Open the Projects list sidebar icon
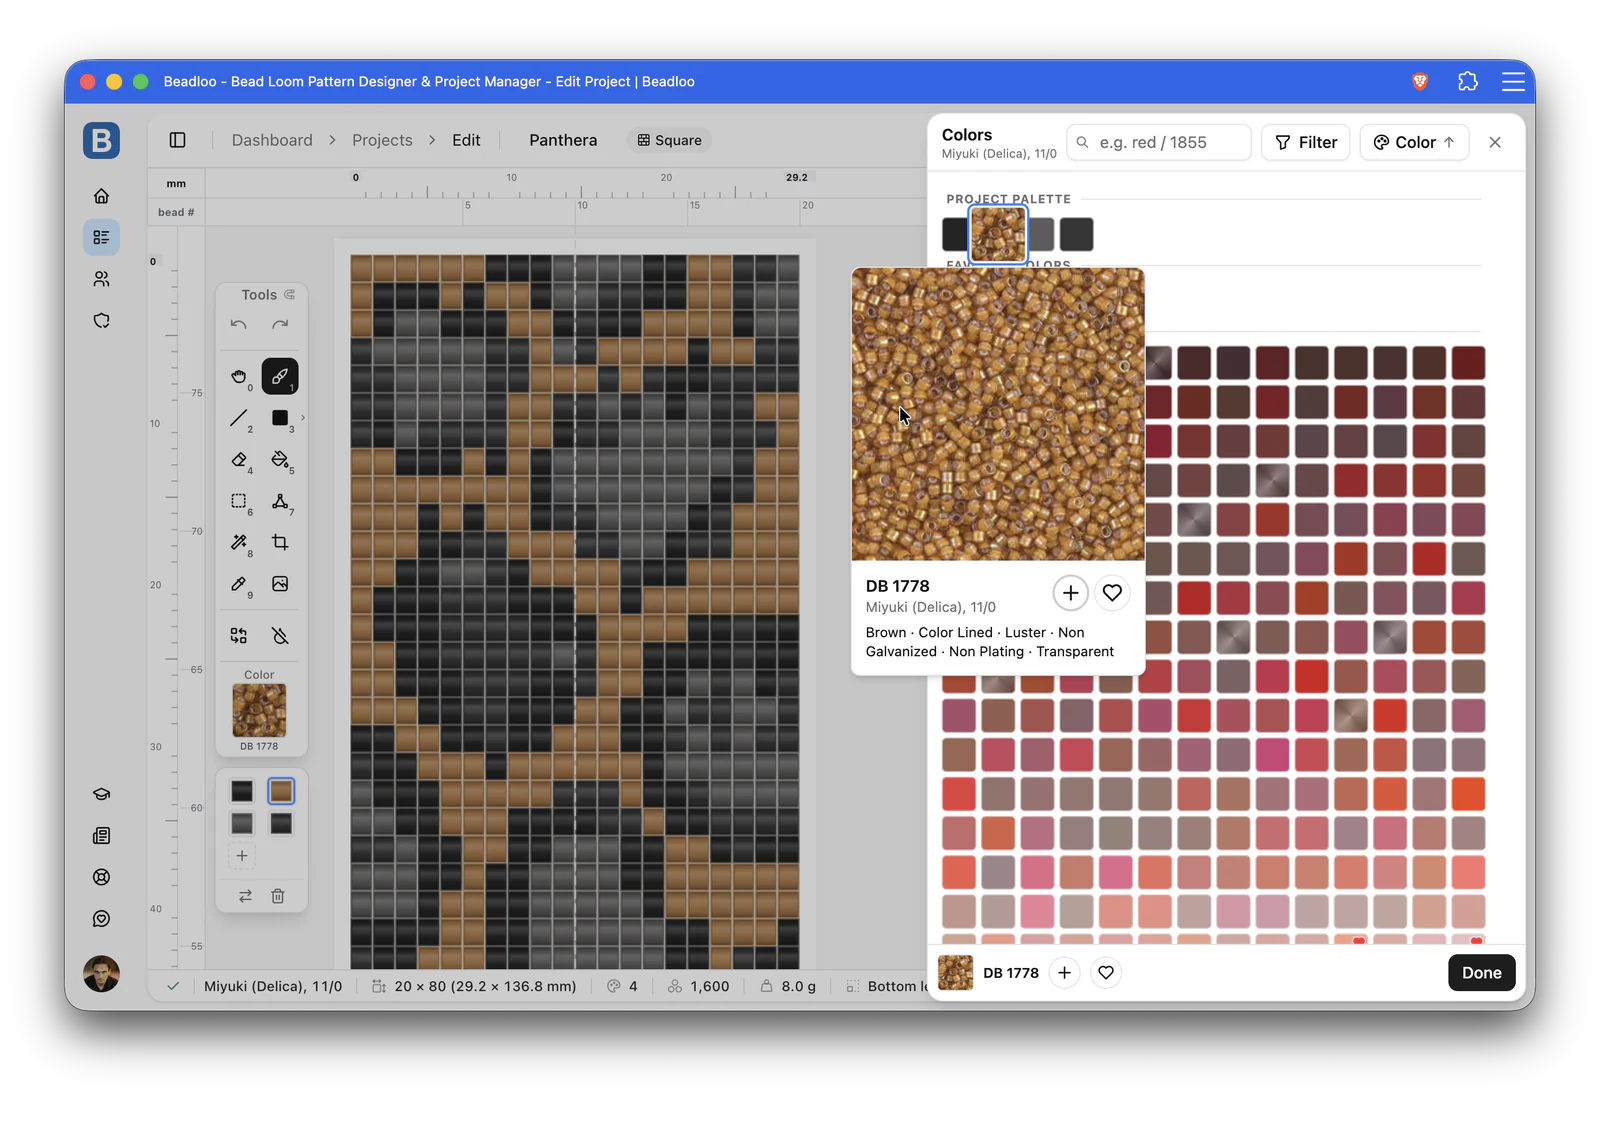 pyautogui.click(x=101, y=237)
